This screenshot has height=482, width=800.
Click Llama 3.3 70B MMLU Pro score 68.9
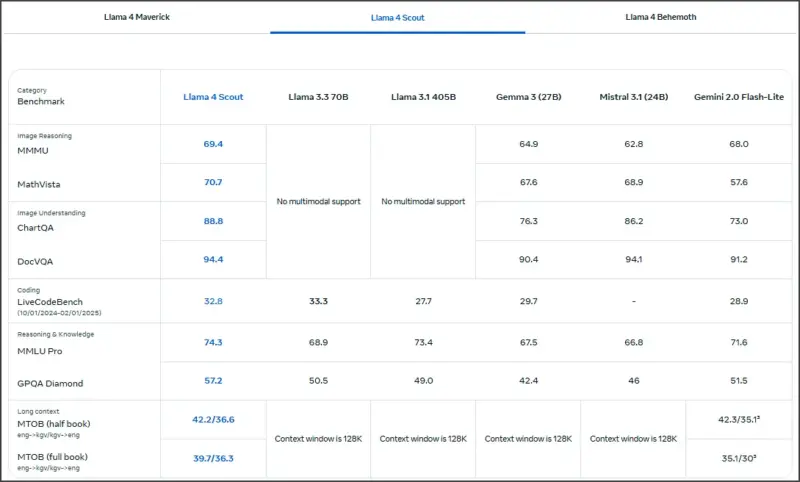coord(318,342)
